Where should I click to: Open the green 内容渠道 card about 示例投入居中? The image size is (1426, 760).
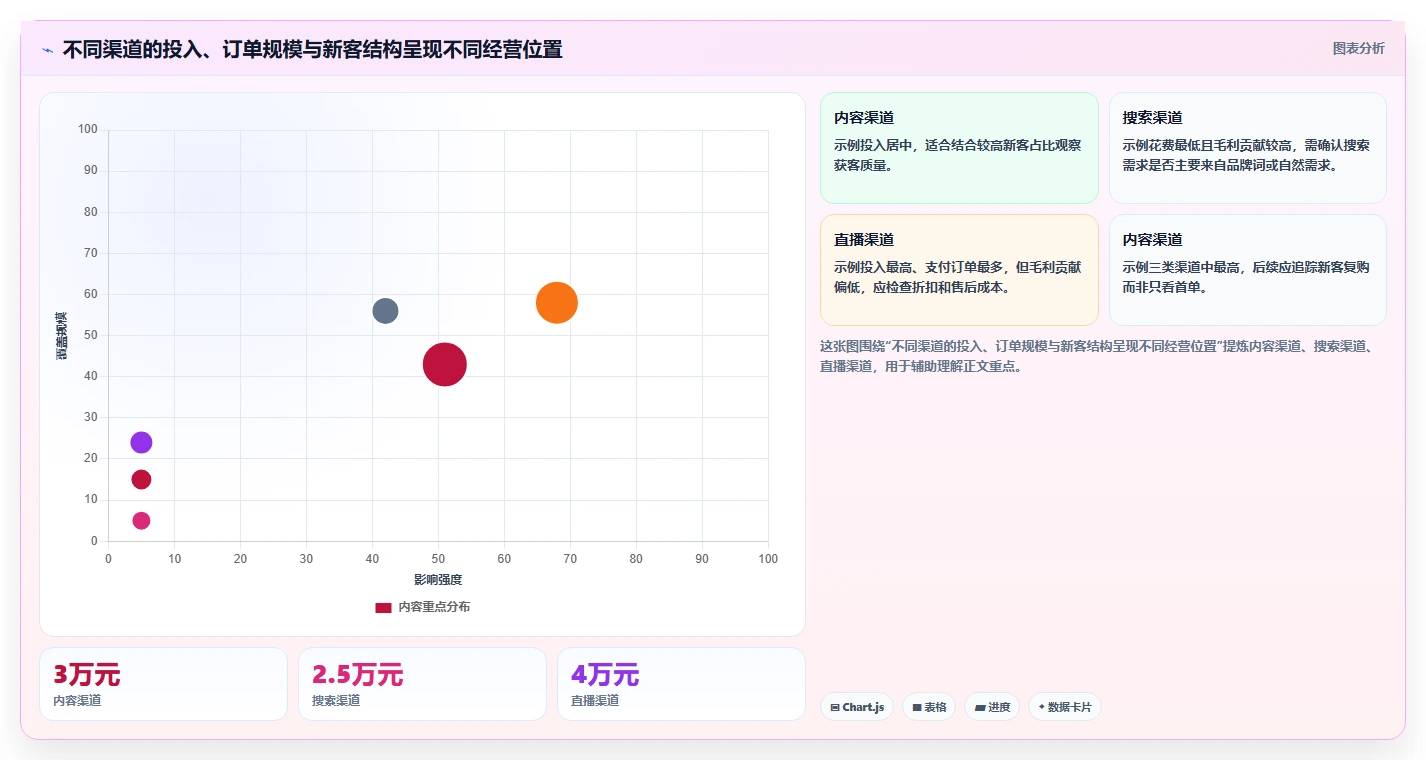click(x=959, y=148)
